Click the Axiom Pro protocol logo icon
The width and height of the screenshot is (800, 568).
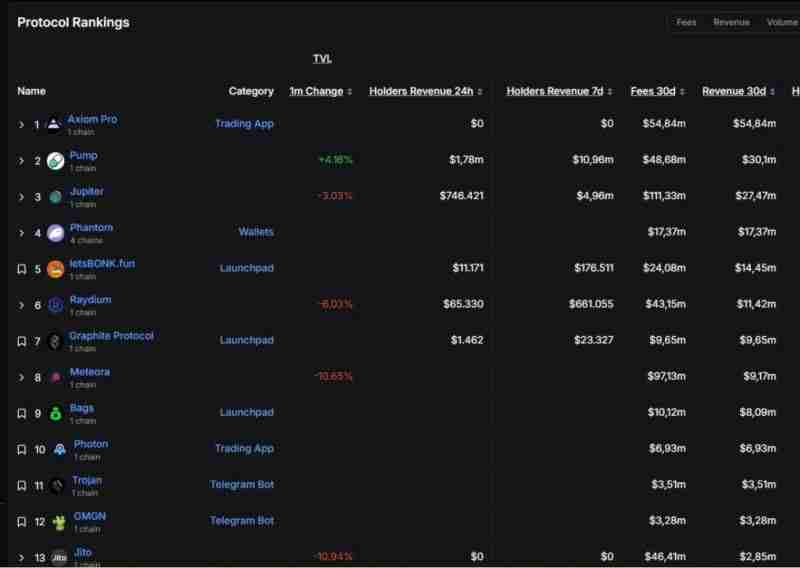[54, 124]
